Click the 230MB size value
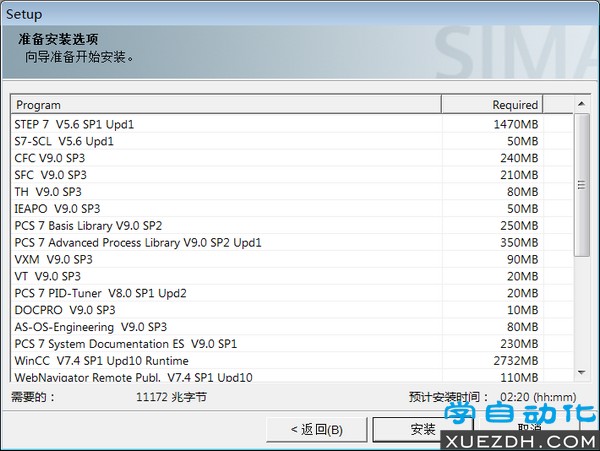Screen dimensions: 600x451 pyautogui.click(x=519, y=344)
